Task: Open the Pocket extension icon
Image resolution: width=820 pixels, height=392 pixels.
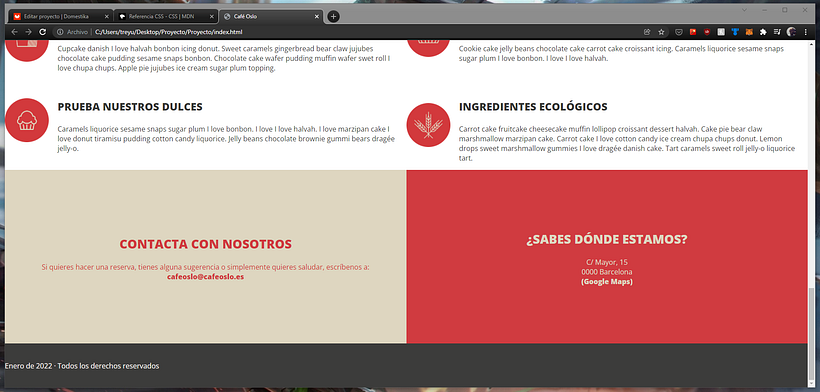Action: [679, 32]
